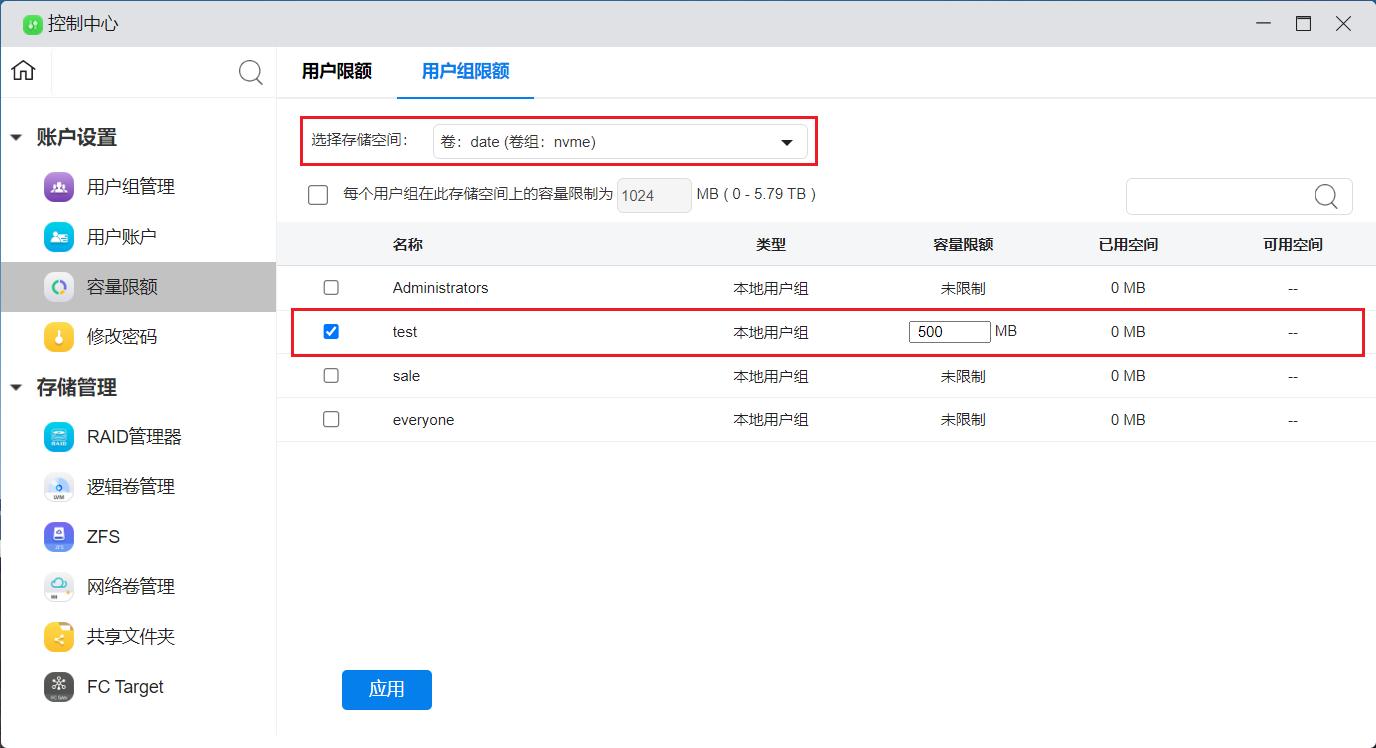Enable the per-group capacity limit checkbox
Viewport: 1376px width, 748px height.
317,194
